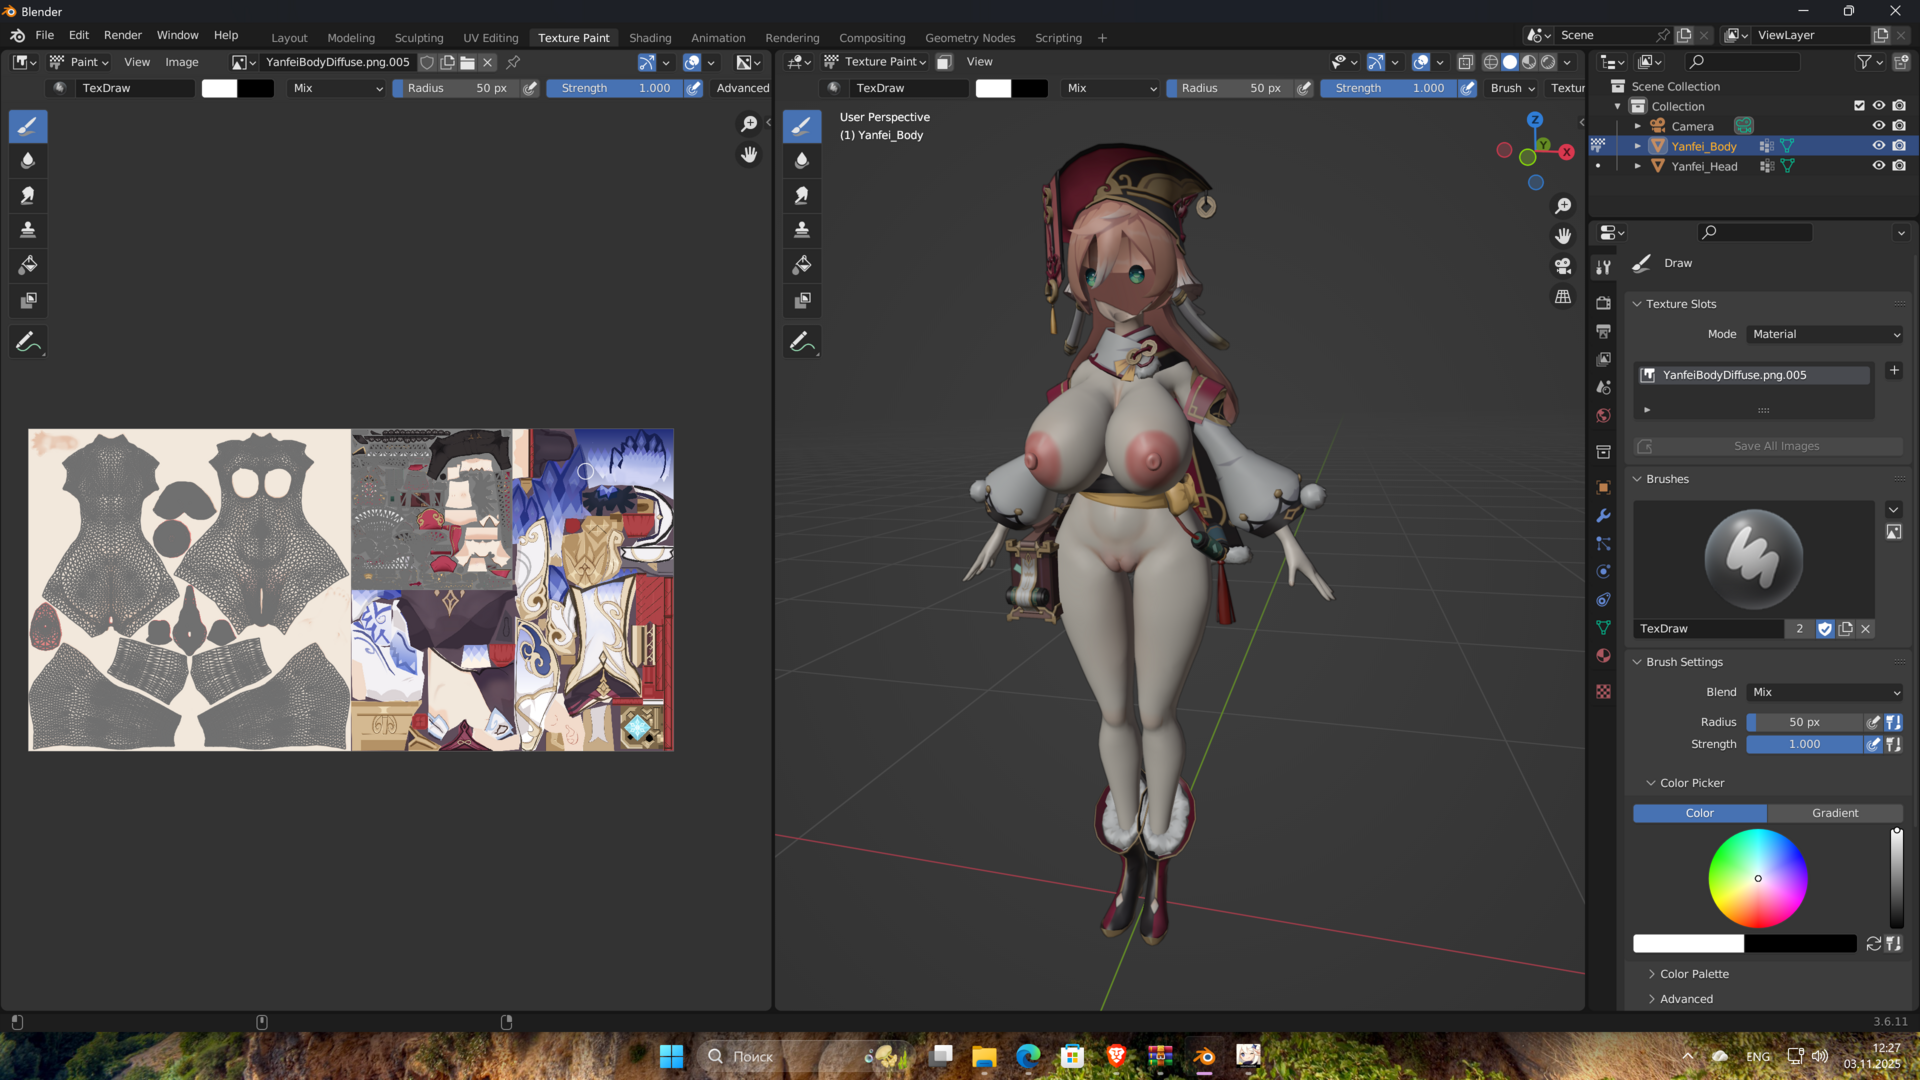Open Texture Slots Mode Material dropdown

tap(1825, 334)
